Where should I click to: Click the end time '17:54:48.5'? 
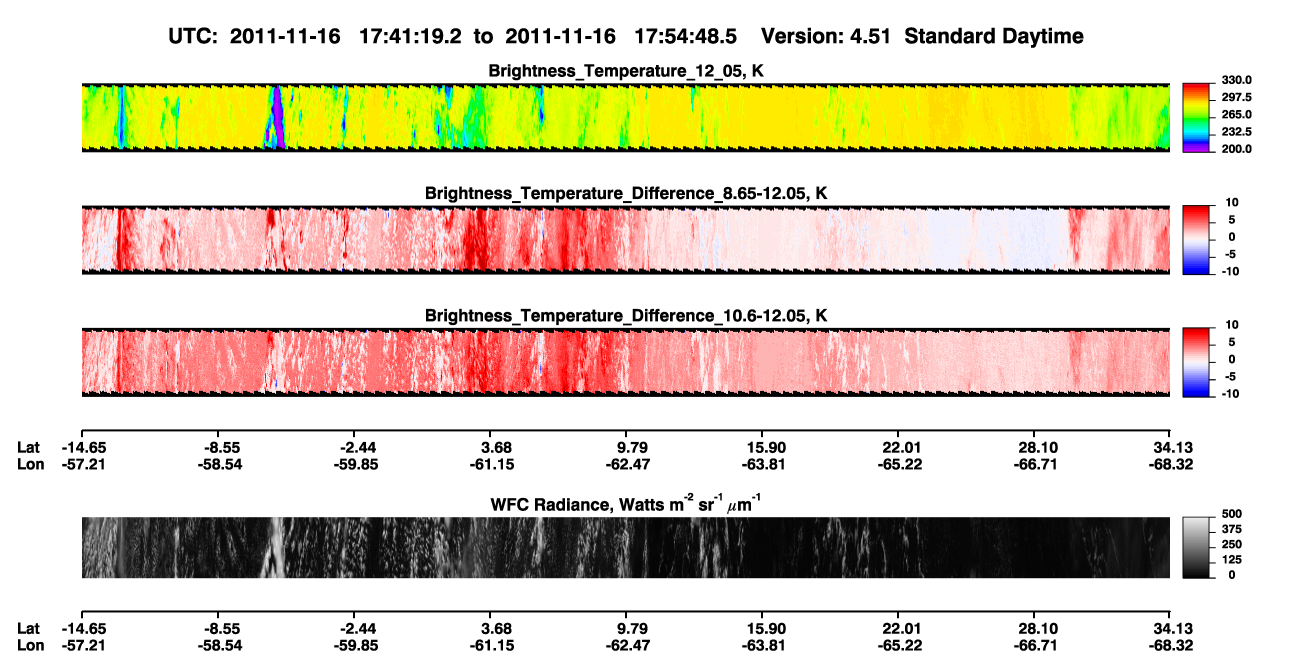tap(686, 37)
